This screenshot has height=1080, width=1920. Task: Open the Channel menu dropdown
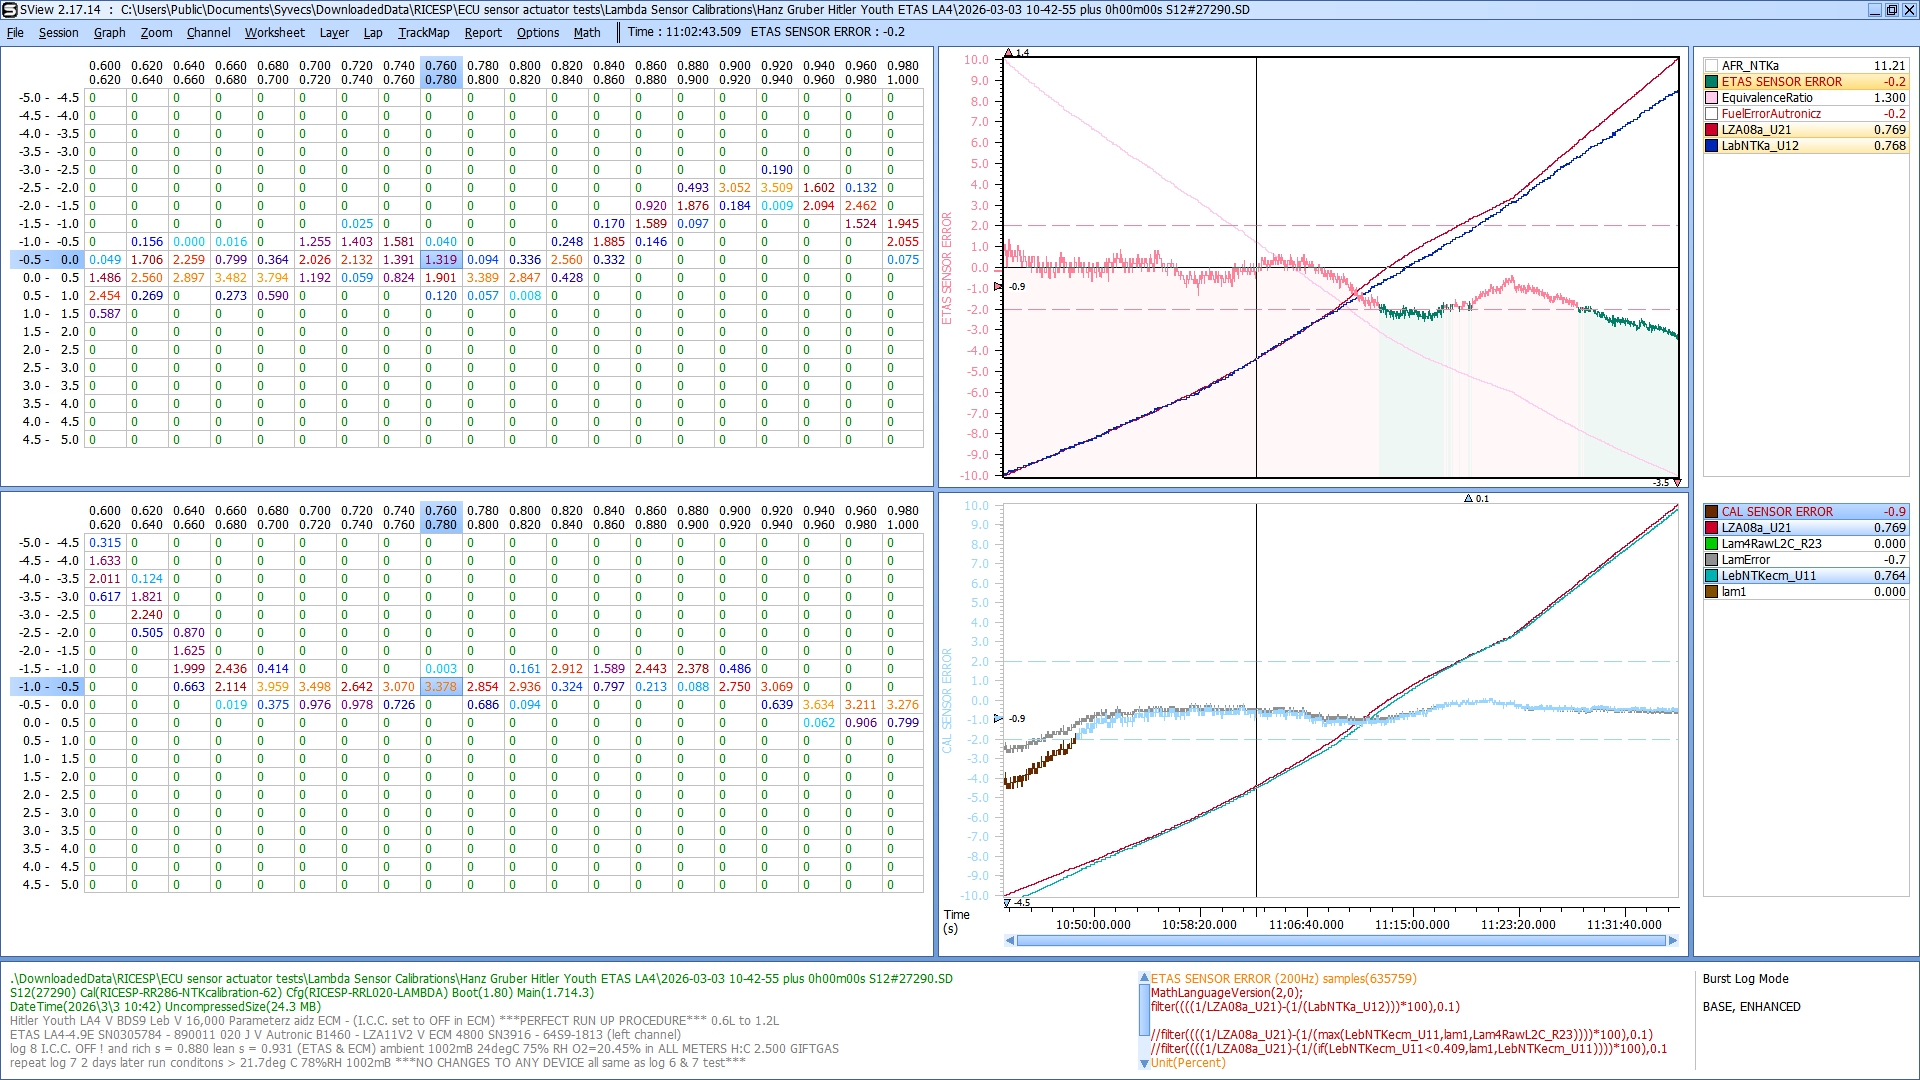(208, 32)
